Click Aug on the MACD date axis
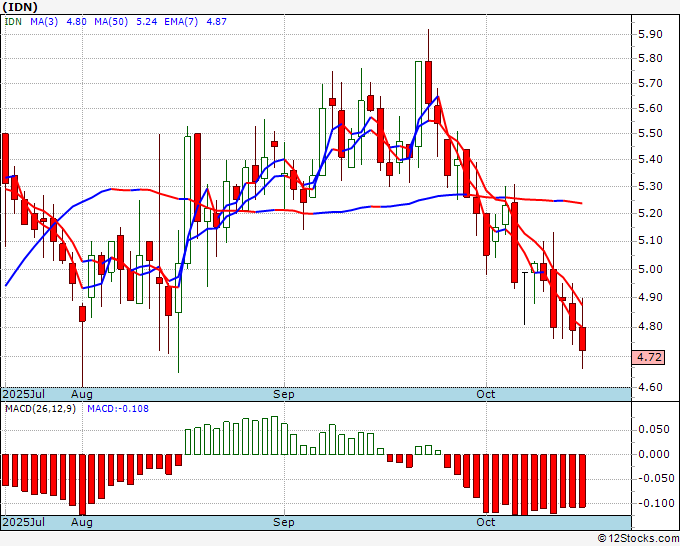The height and width of the screenshot is (546, 680). pyautogui.click(x=82, y=522)
